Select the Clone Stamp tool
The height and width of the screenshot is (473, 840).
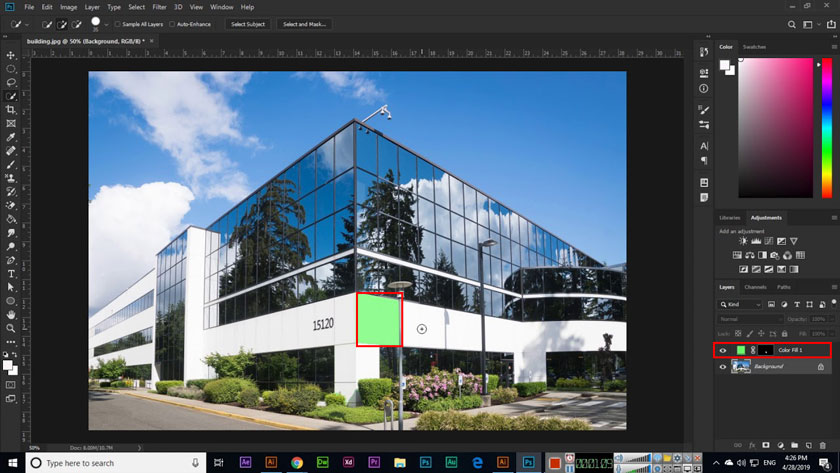click(x=10, y=178)
